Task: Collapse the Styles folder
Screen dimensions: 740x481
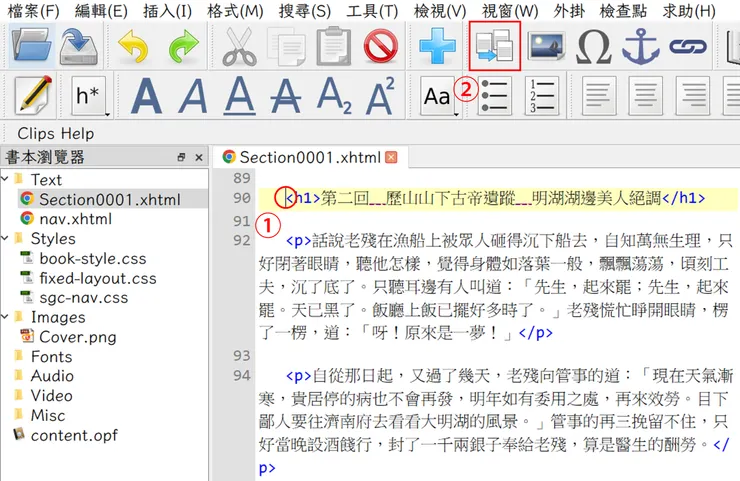Action: coord(5,238)
